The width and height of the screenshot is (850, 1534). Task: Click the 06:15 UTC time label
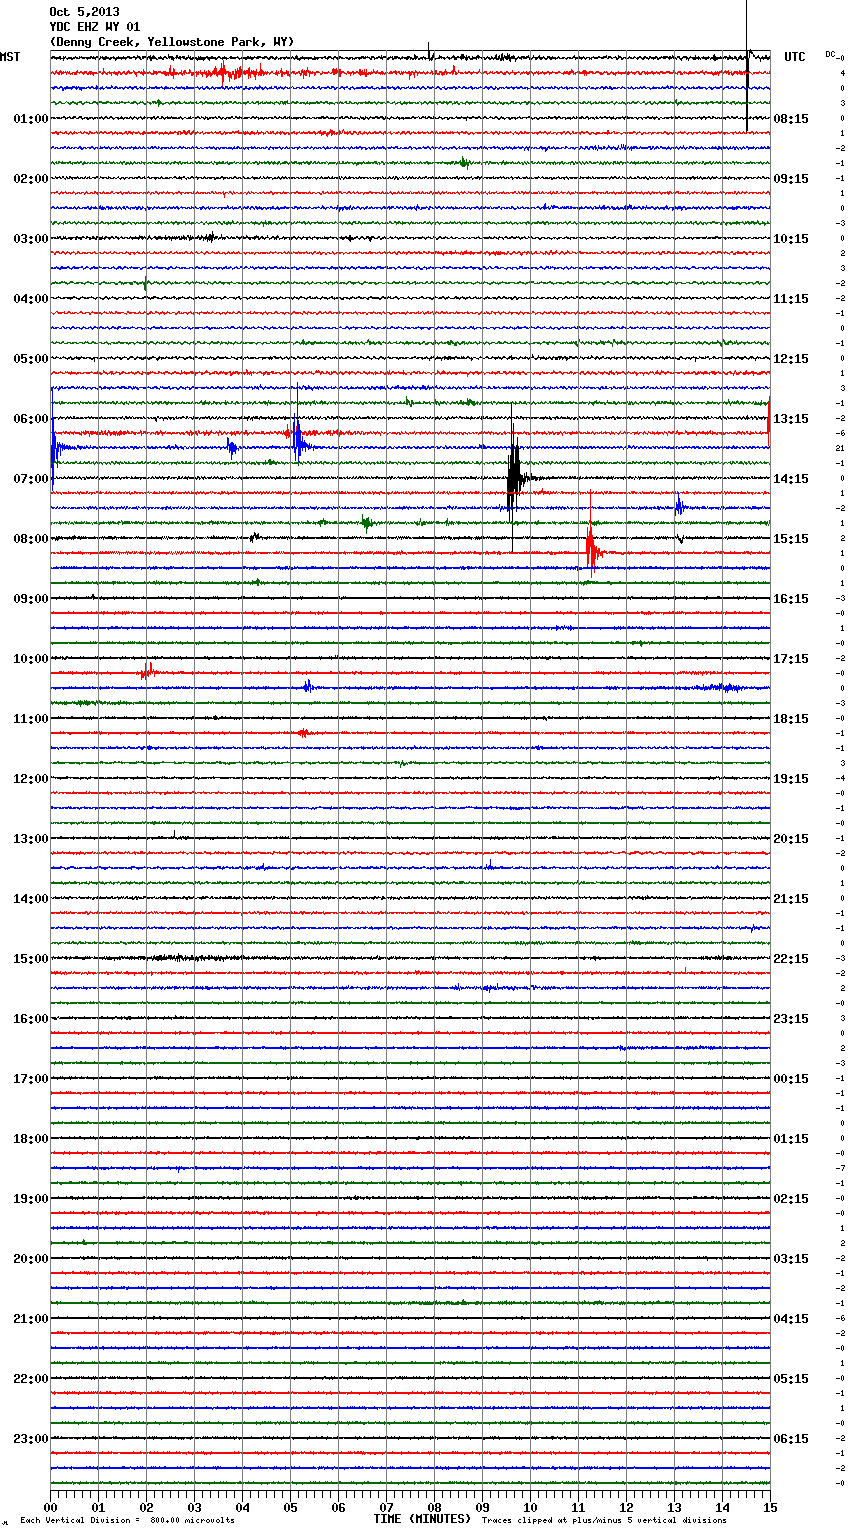coord(791,1439)
